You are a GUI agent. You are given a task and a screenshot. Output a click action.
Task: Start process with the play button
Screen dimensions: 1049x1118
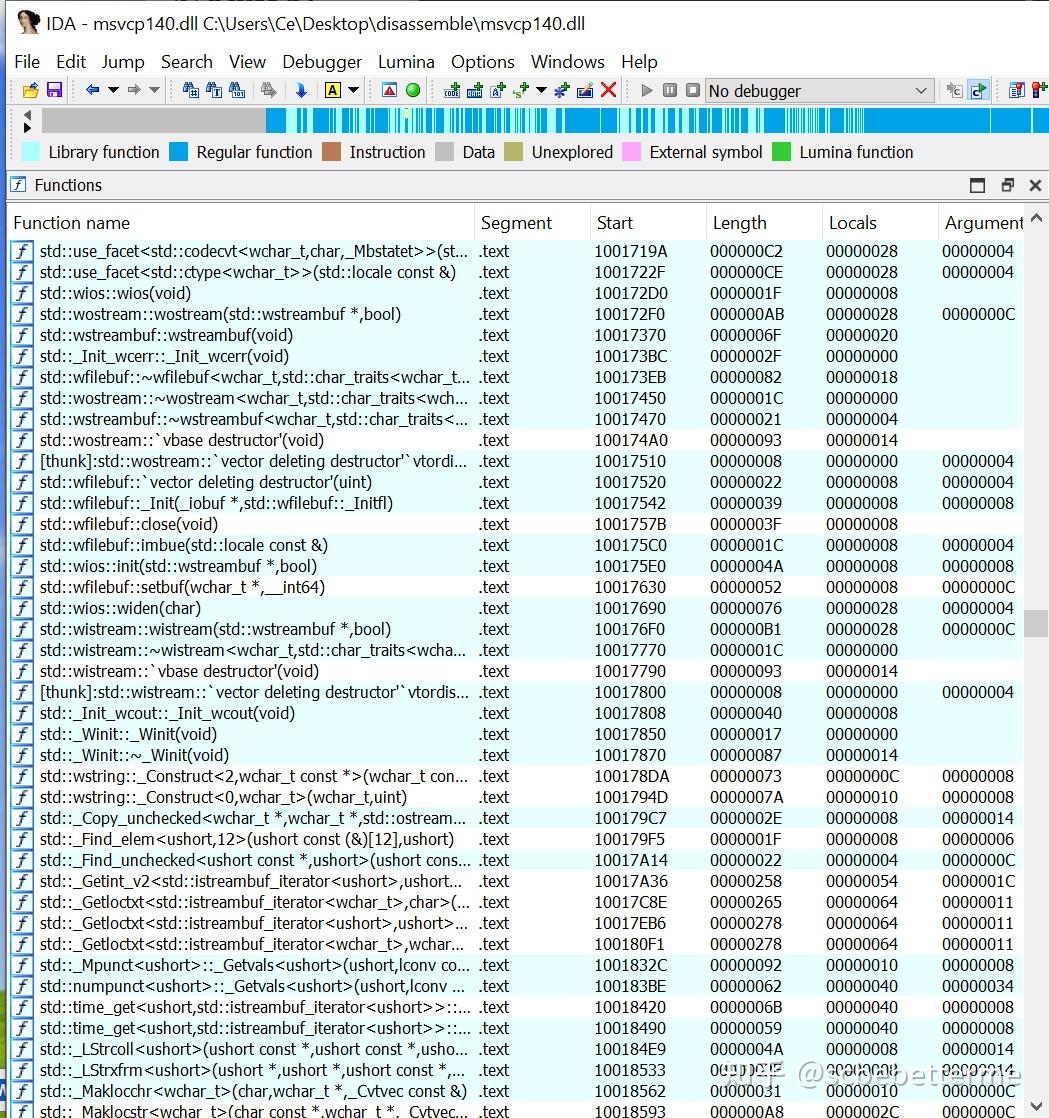[x=647, y=91]
